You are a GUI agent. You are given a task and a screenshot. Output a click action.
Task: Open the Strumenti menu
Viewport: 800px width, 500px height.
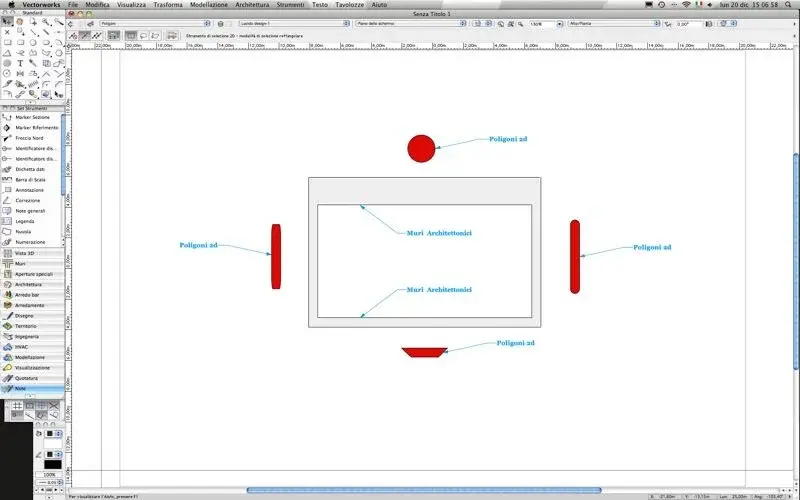(x=290, y=5)
